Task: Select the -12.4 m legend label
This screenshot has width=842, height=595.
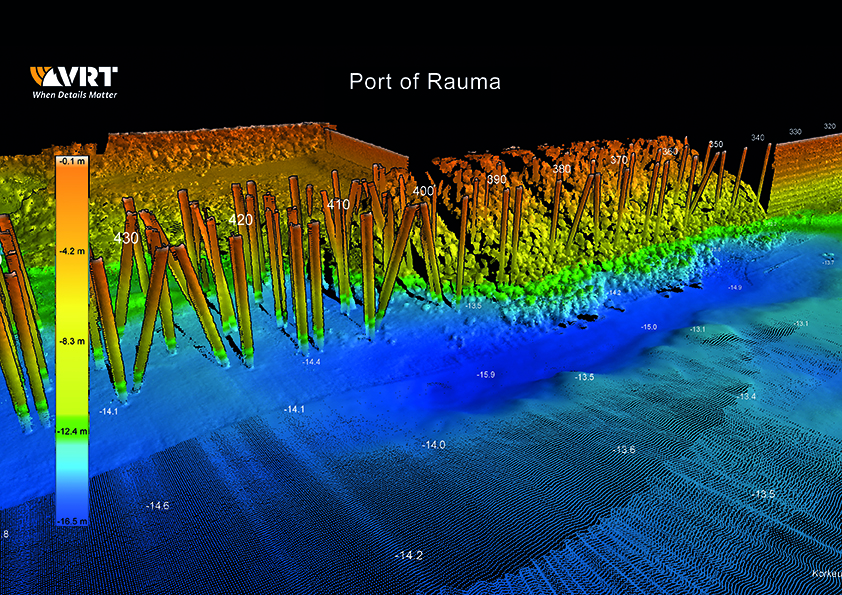Action: point(71,431)
